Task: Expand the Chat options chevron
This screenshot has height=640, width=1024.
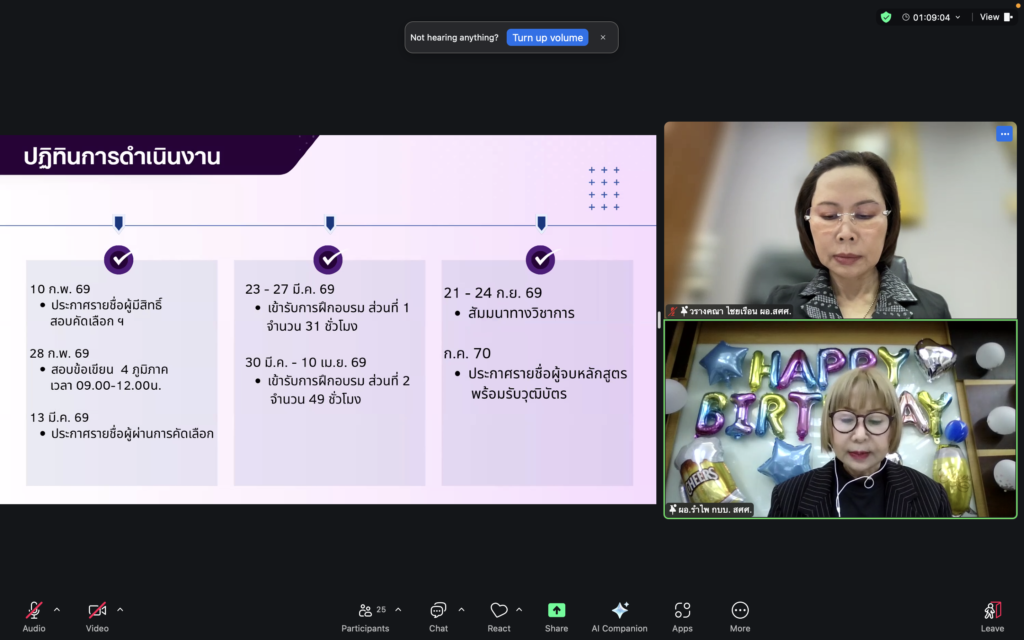Action: point(461,609)
